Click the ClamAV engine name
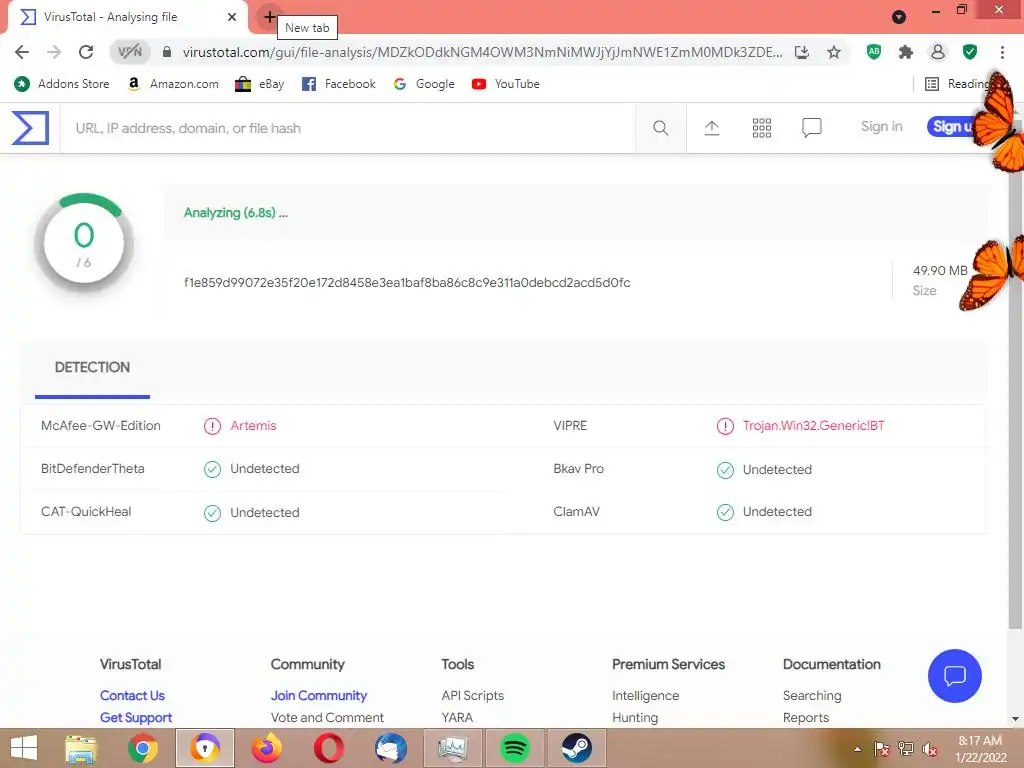The height and width of the screenshot is (768, 1024). tap(576, 511)
